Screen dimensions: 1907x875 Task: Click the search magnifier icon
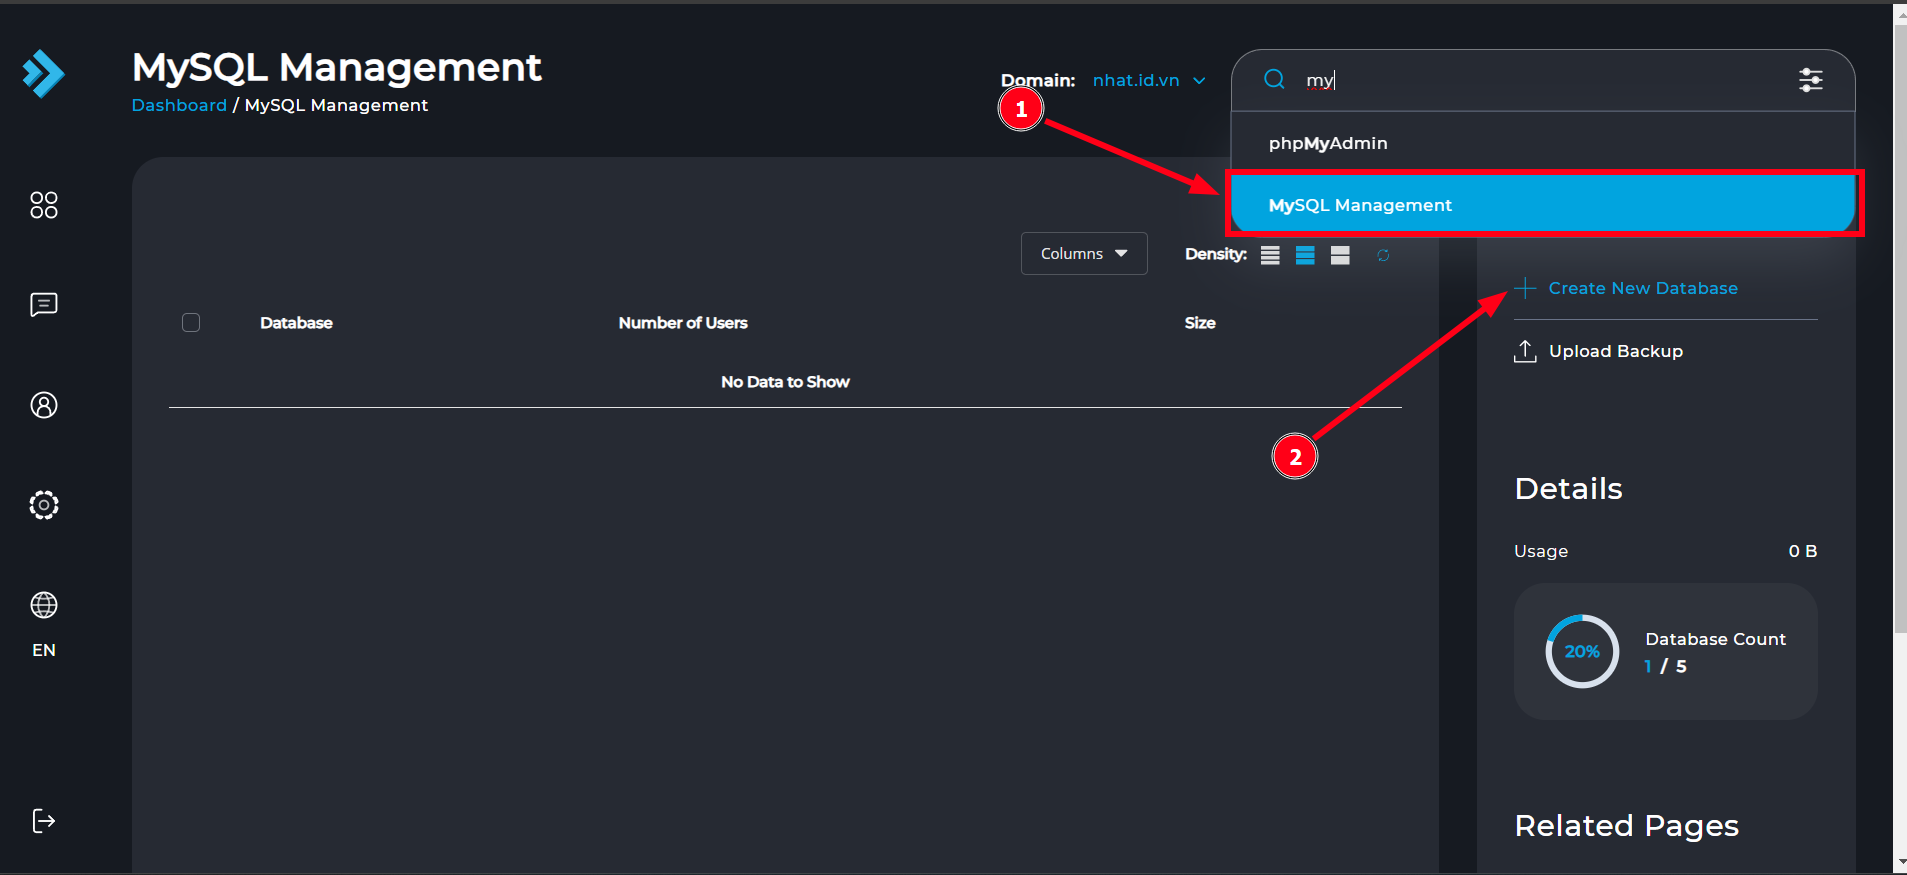(x=1274, y=79)
